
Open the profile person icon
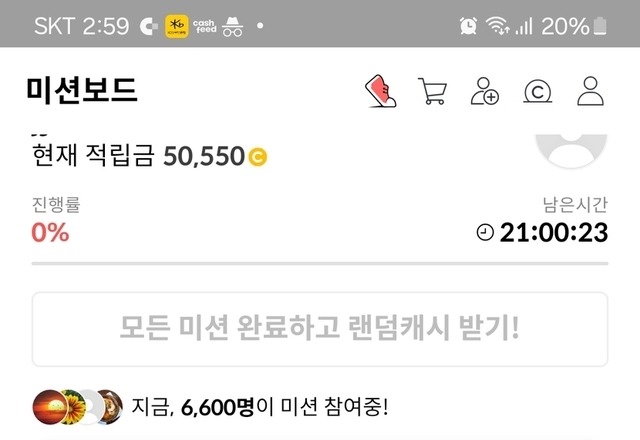pyautogui.click(x=590, y=91)
